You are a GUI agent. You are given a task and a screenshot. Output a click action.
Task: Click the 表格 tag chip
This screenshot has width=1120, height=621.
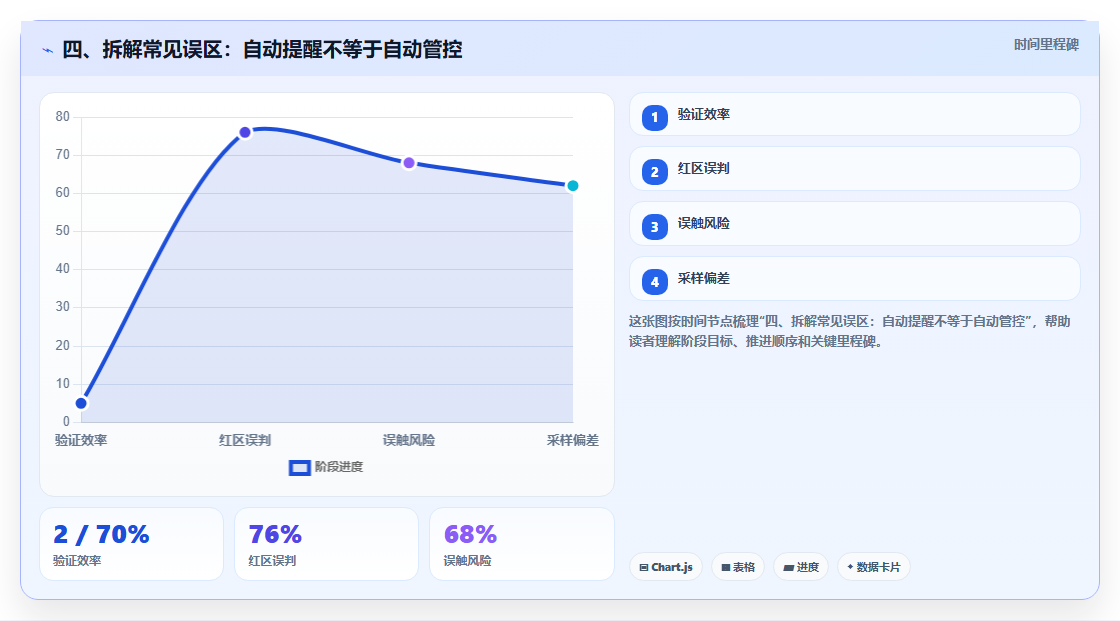point(738,567)
